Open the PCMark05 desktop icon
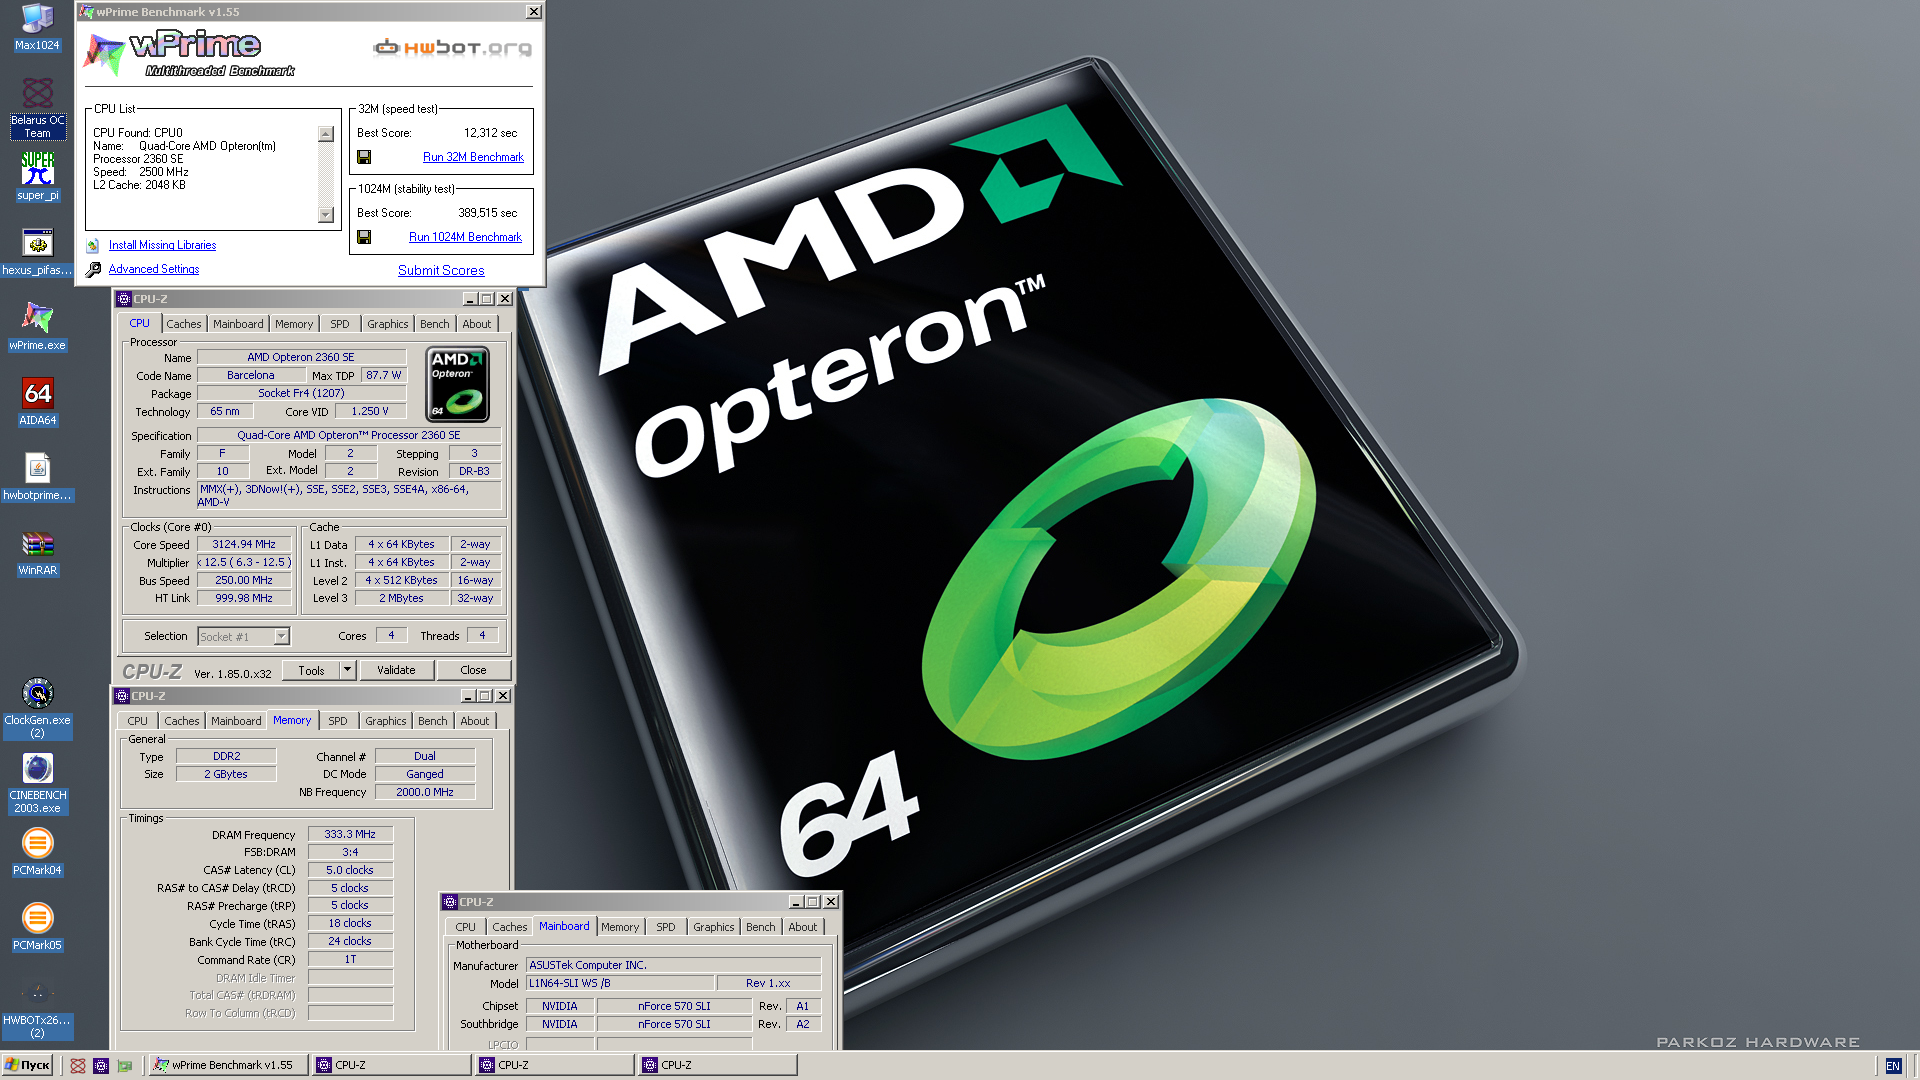Image resolution: width=1920 pixels, height=1080 pixels. tap(37, 927)
